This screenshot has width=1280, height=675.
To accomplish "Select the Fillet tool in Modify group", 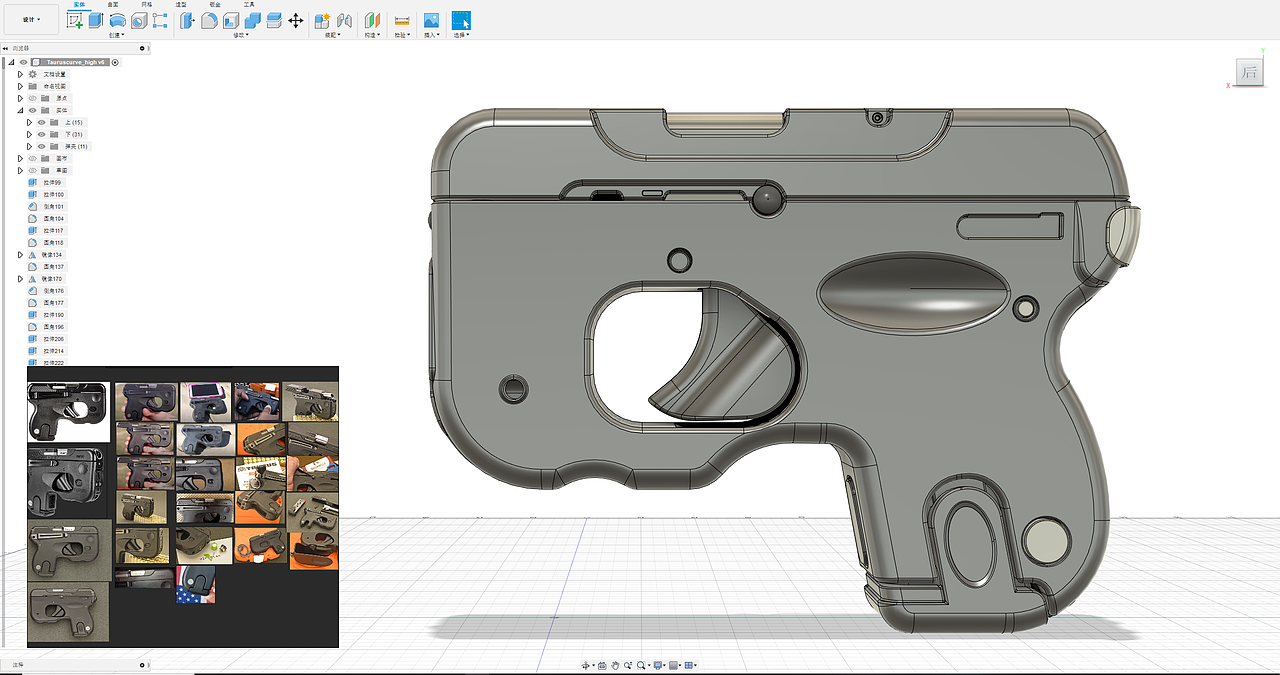I will pyautogui.click(x=209, y=20).
